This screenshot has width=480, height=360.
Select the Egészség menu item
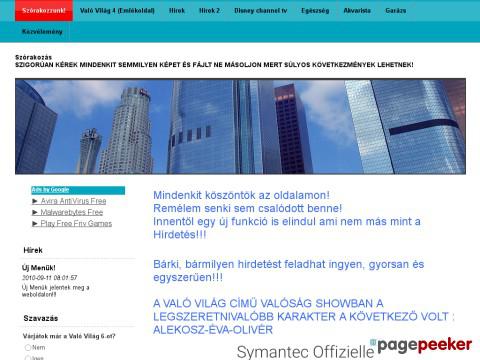tap(315, 11)
